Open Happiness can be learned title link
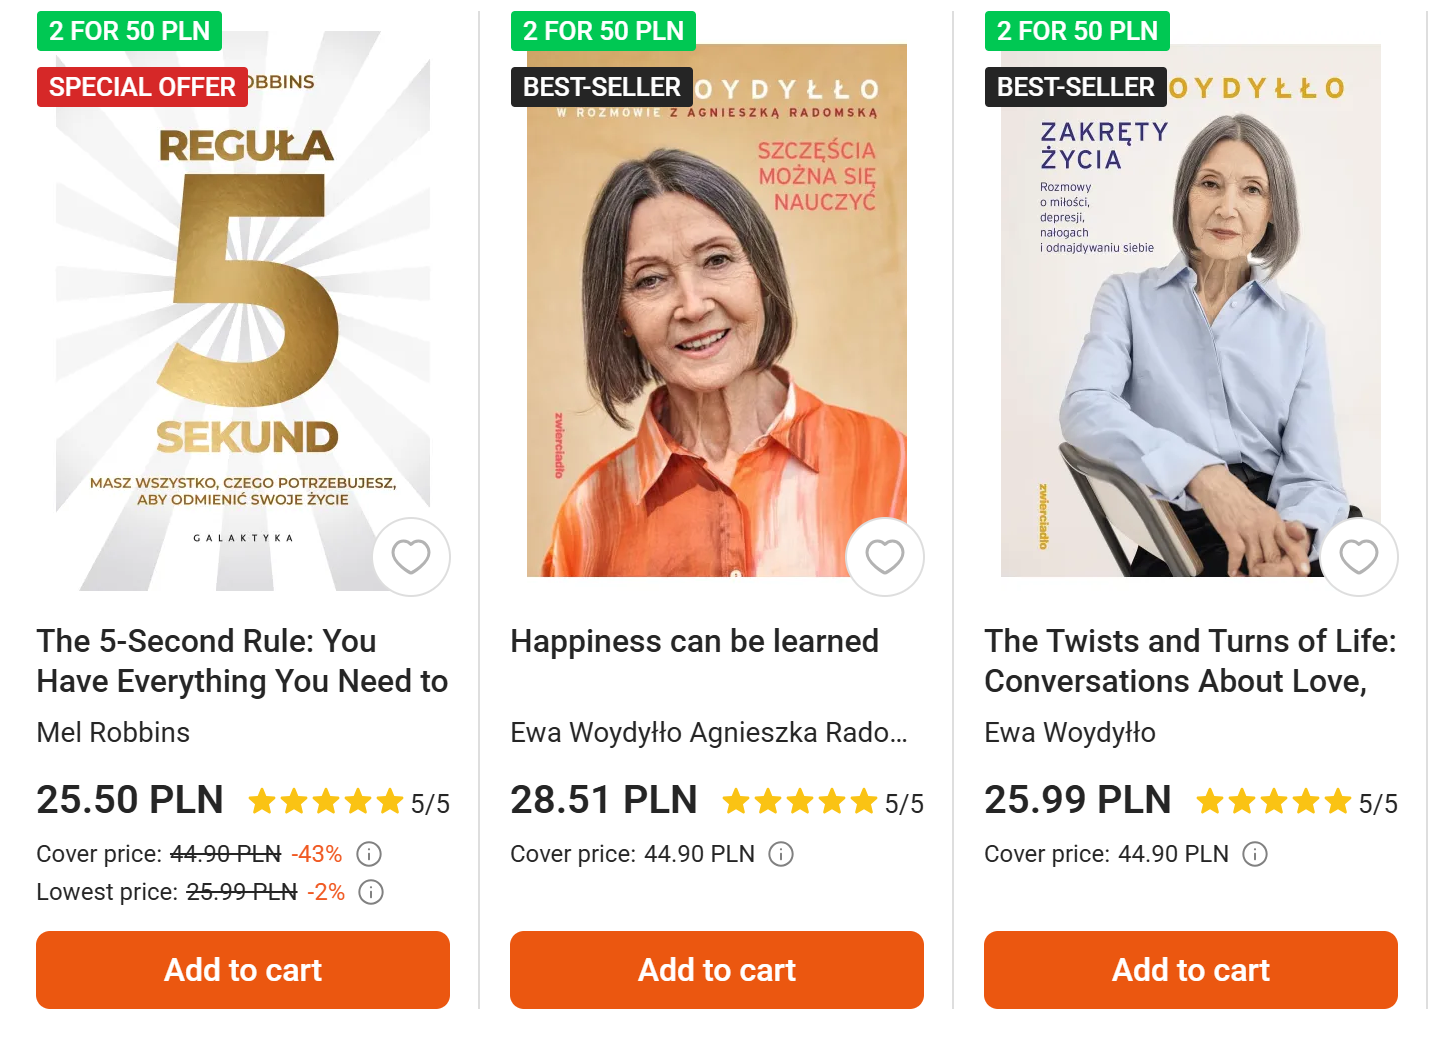The height and width of the screenshot is (1045, 1448). tap(694, 641)
